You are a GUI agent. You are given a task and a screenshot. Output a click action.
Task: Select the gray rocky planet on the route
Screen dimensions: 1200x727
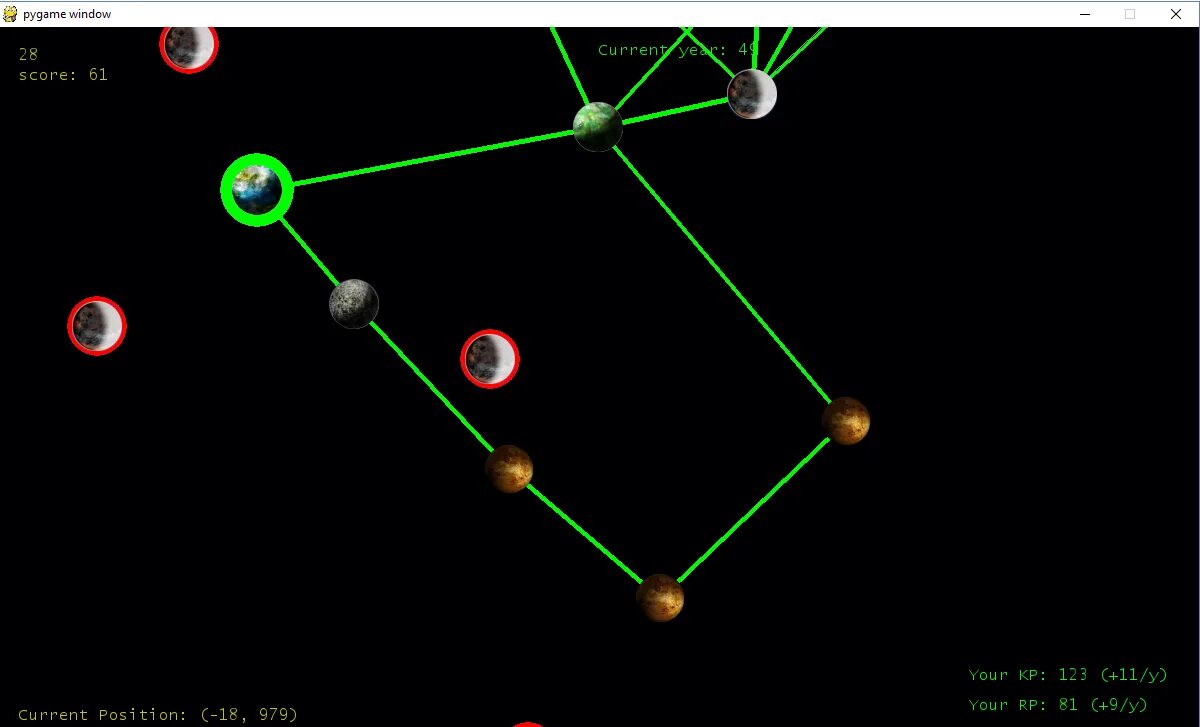click(354, 303)
